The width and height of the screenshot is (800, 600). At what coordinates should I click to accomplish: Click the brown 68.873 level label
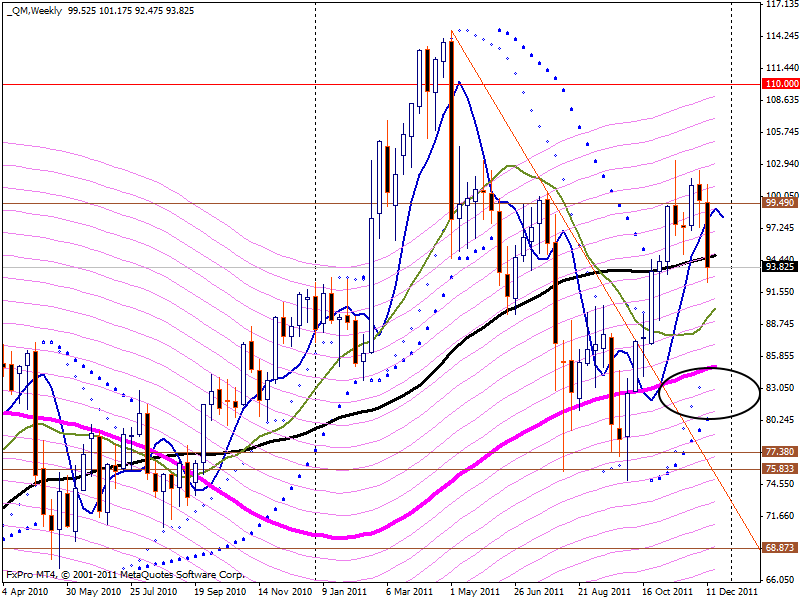click(780, 547)
